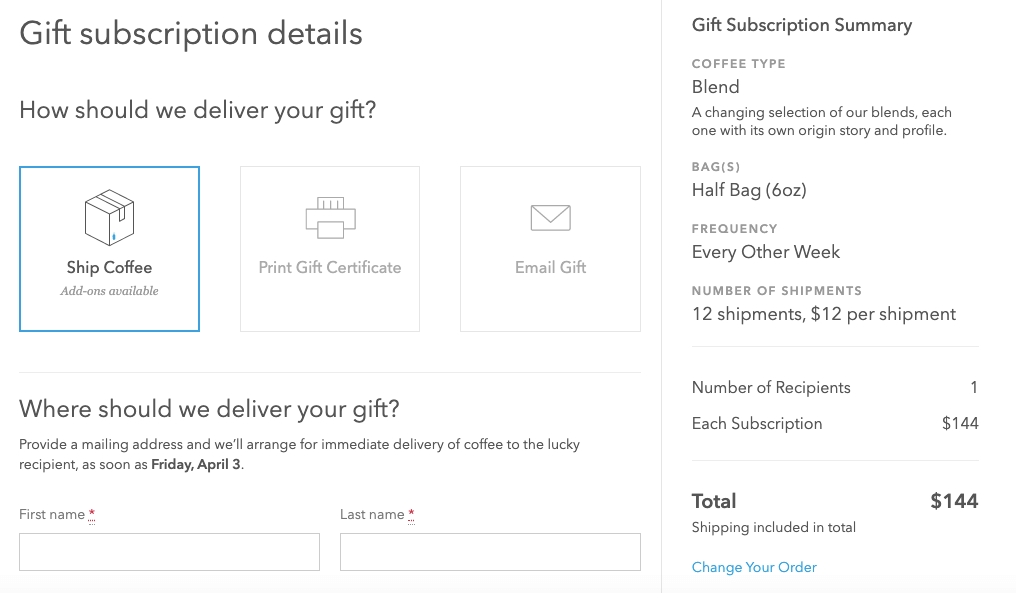Focus the Last name field

(491, 552)
